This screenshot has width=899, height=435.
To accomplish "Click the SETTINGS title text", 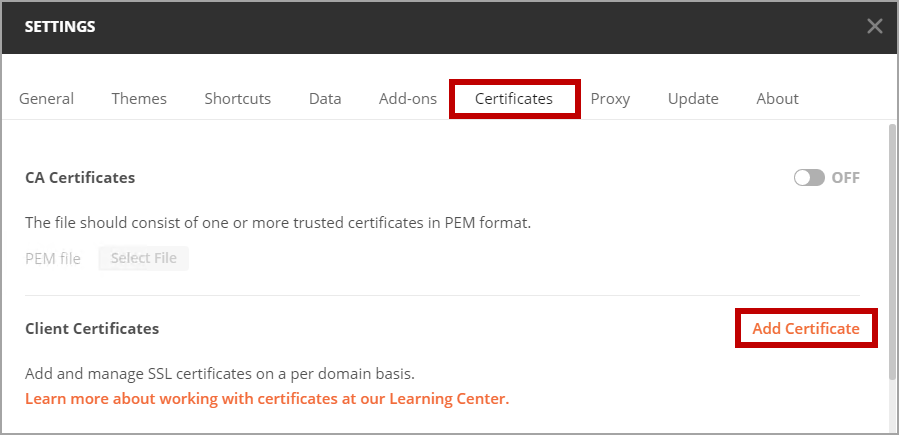I will pyautogui.click(x=60, y=27).
